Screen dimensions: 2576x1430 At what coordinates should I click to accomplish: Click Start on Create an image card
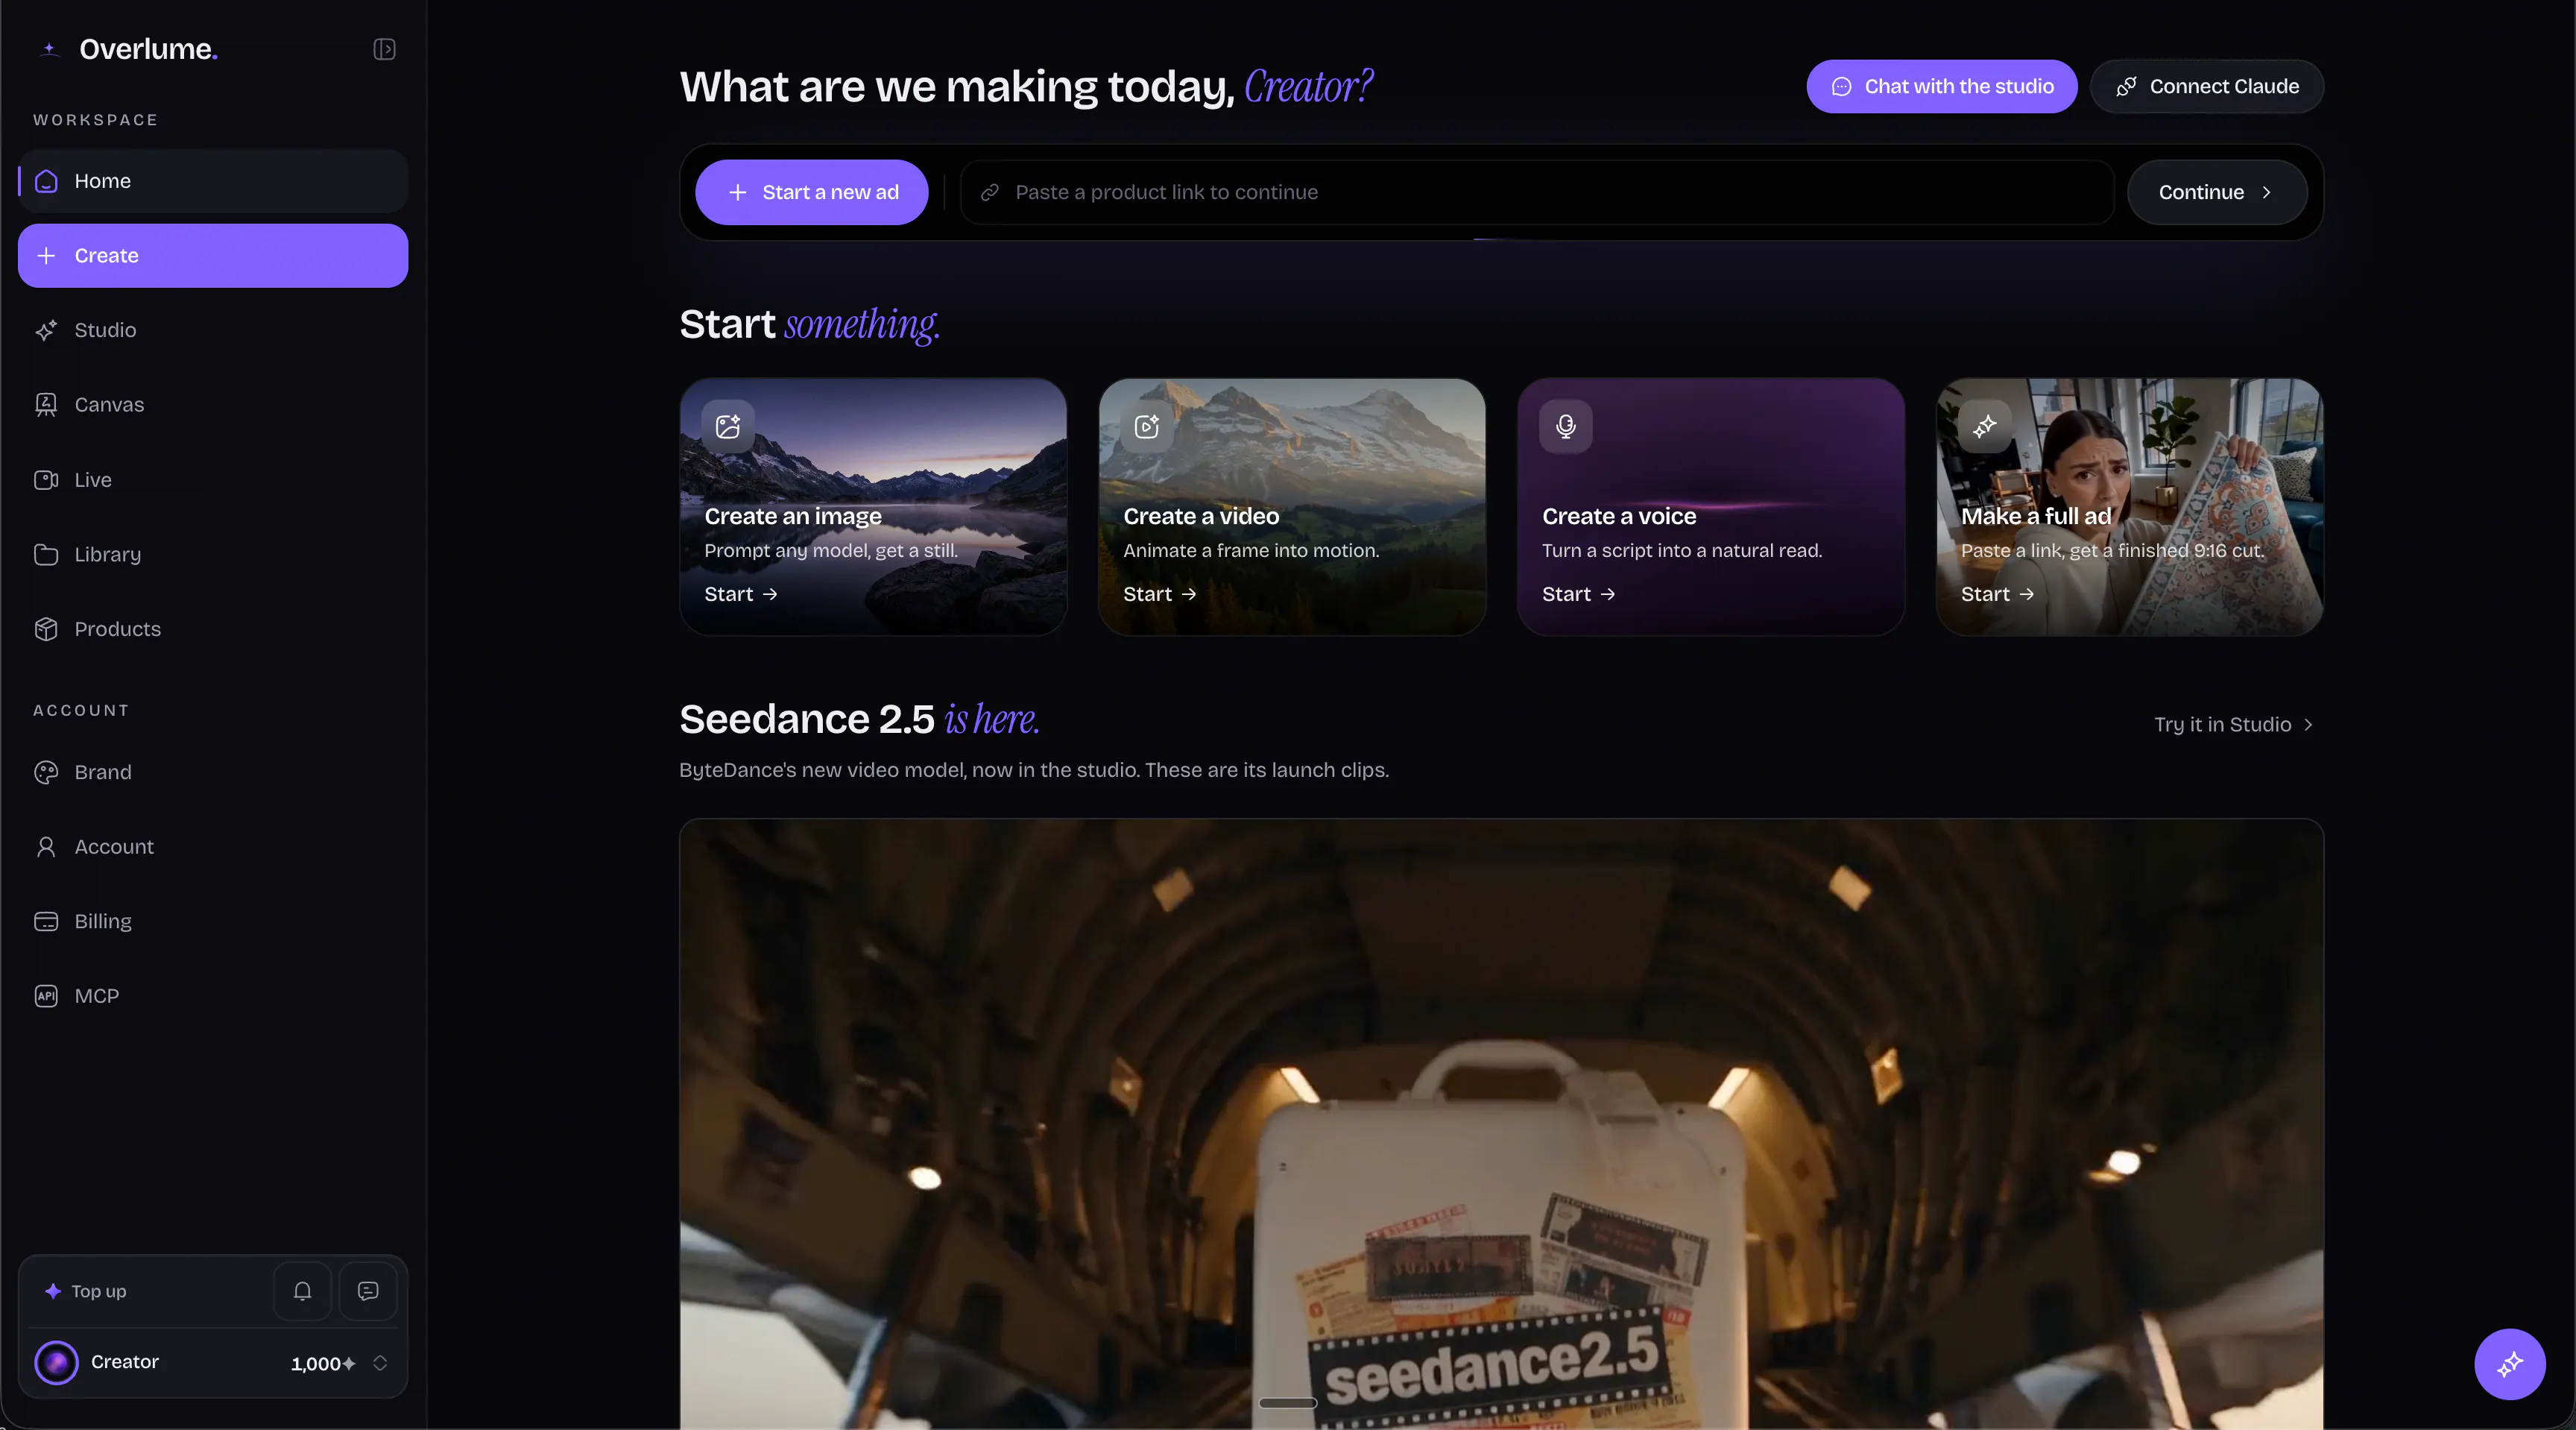741,594
